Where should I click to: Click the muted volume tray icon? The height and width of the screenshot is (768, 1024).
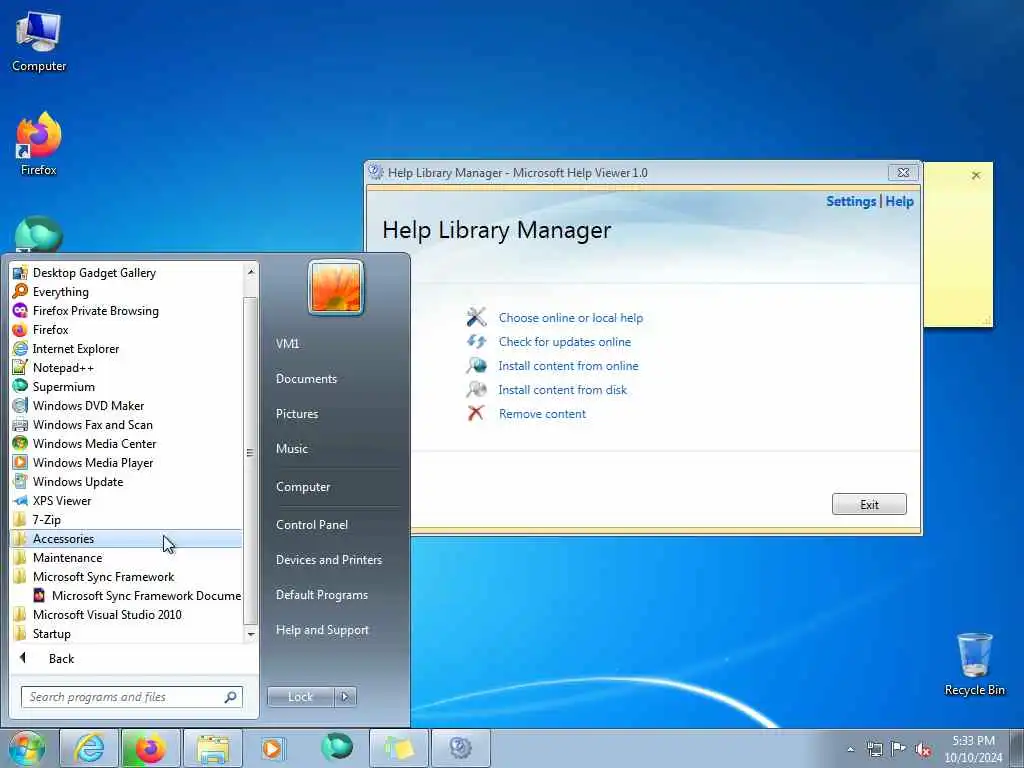coord(923,749)
